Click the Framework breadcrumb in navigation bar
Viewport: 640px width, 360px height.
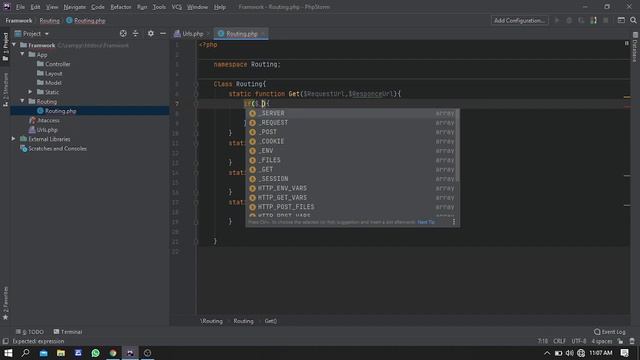coord(19,20)
